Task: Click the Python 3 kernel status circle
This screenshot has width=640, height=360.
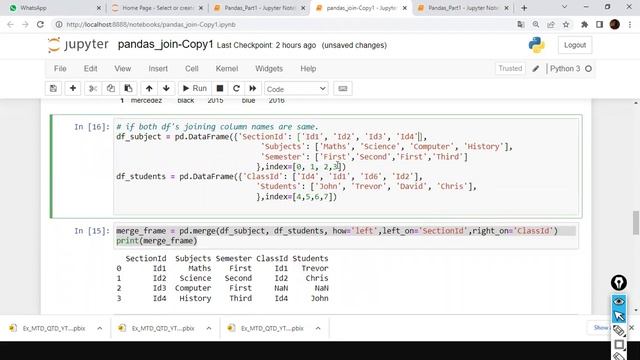Action: point(588,69)
